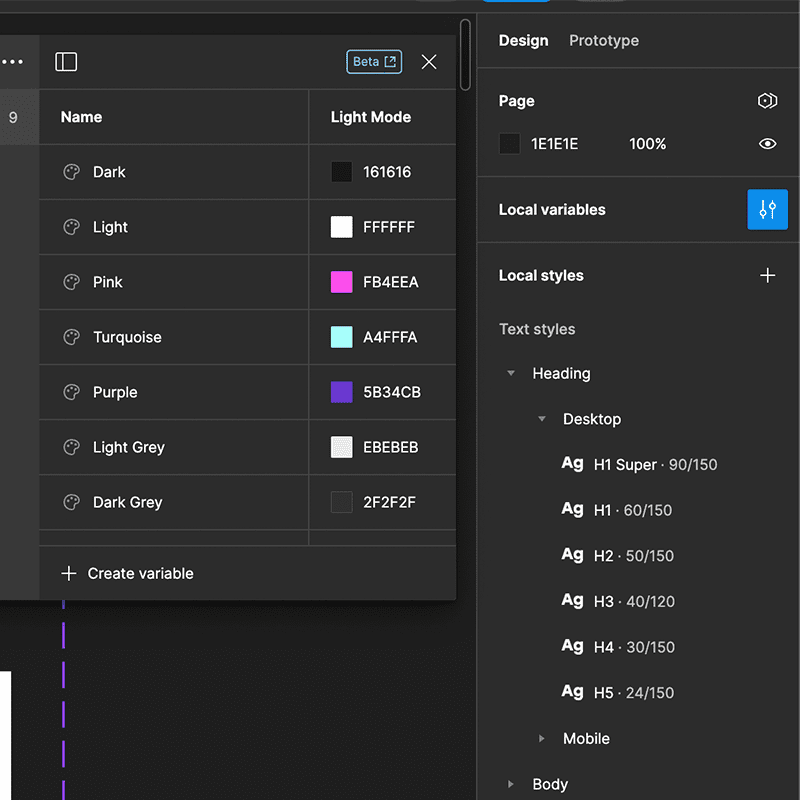The width and height of the screenshot is (800, 800).
Task: Open the more options menu in variables panel
Action: 14,62
